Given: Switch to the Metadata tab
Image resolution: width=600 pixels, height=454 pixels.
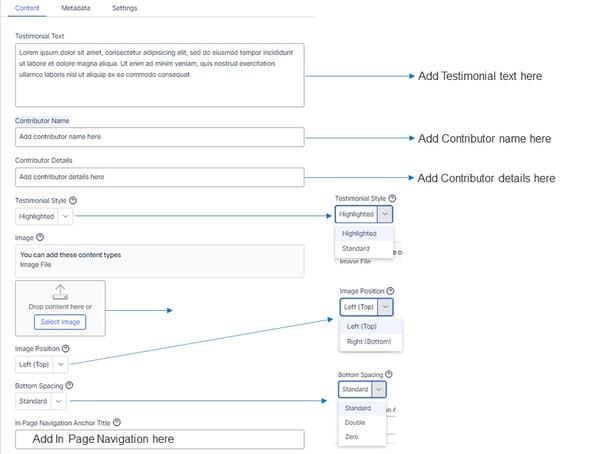Looking at the screenshot, I should (74, 8).
